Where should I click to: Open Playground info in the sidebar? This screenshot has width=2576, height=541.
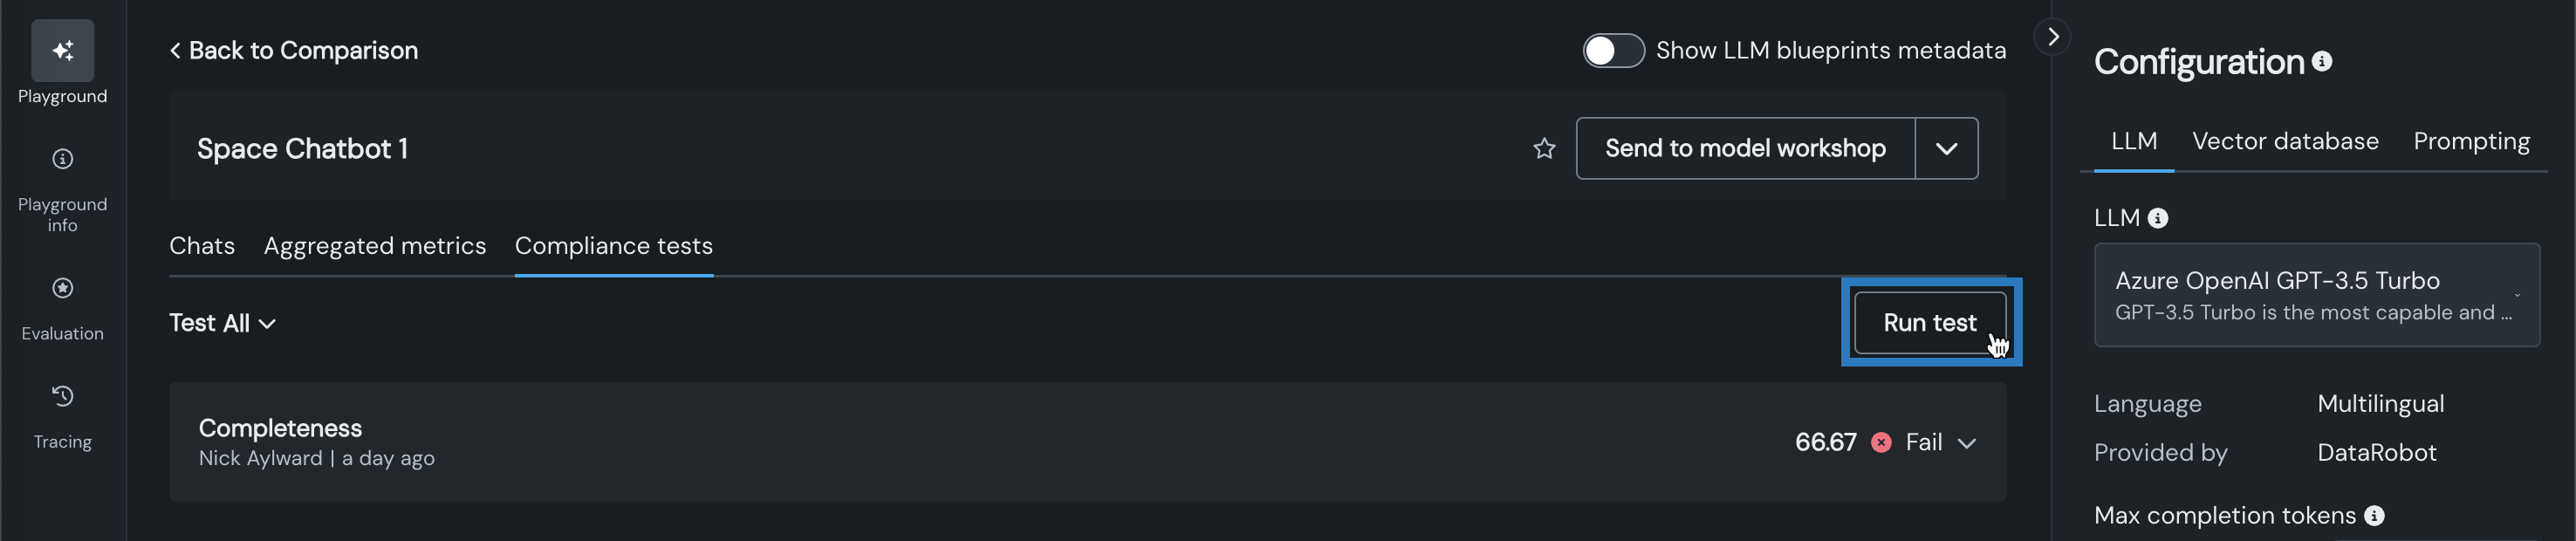62,160
